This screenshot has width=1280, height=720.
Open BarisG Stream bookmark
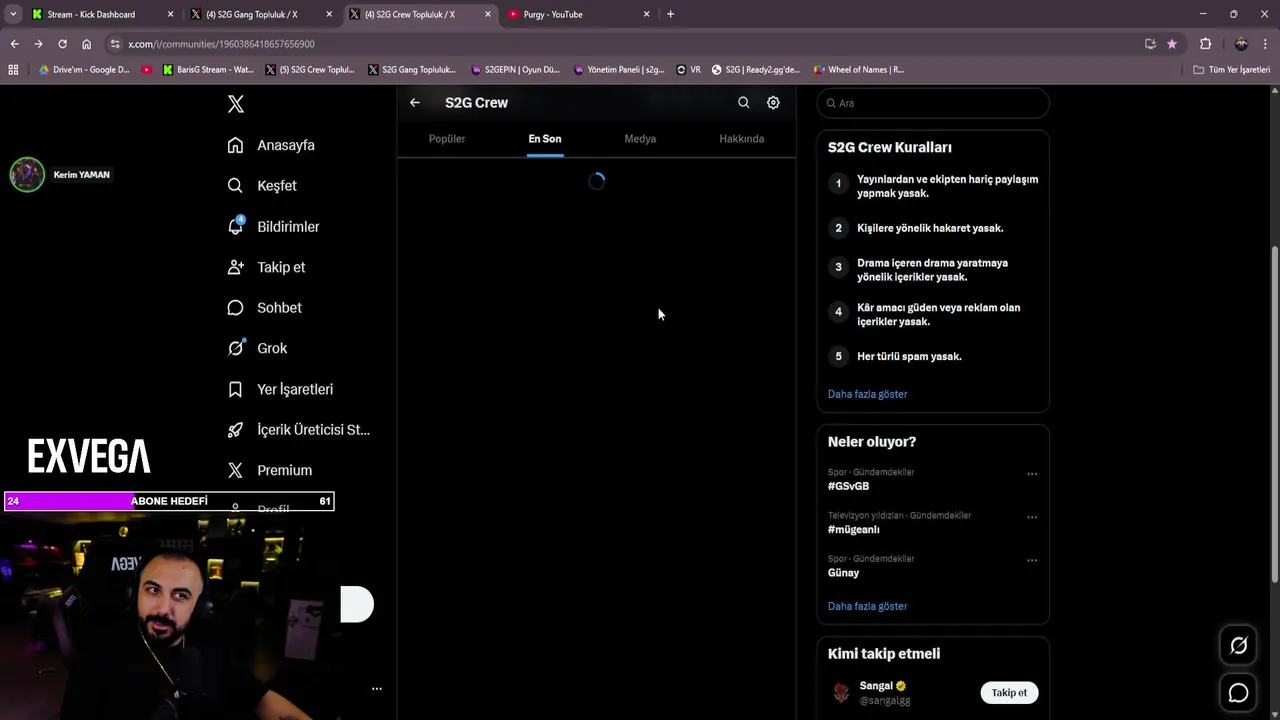click(x=208, y=70)
